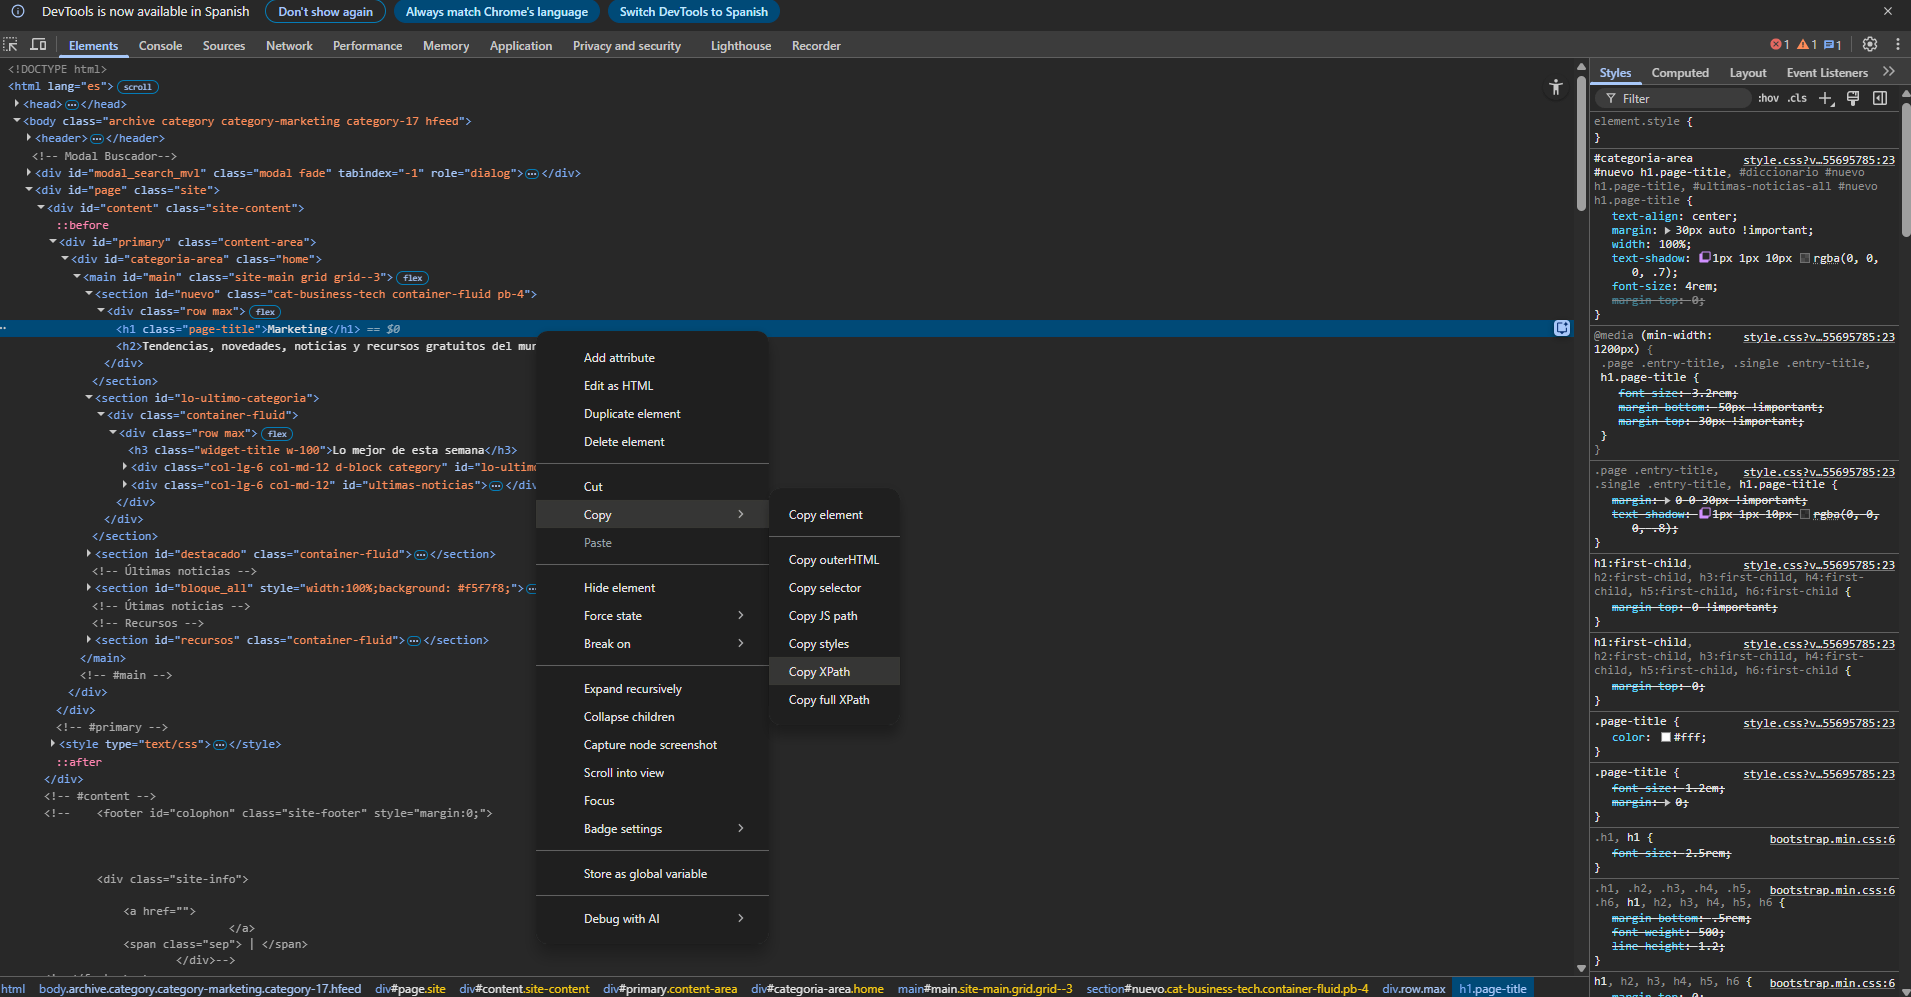The height and width of the screenshot is (997, 1911).
Task: Click the element state :hov icon
Action: [1768, 98]
